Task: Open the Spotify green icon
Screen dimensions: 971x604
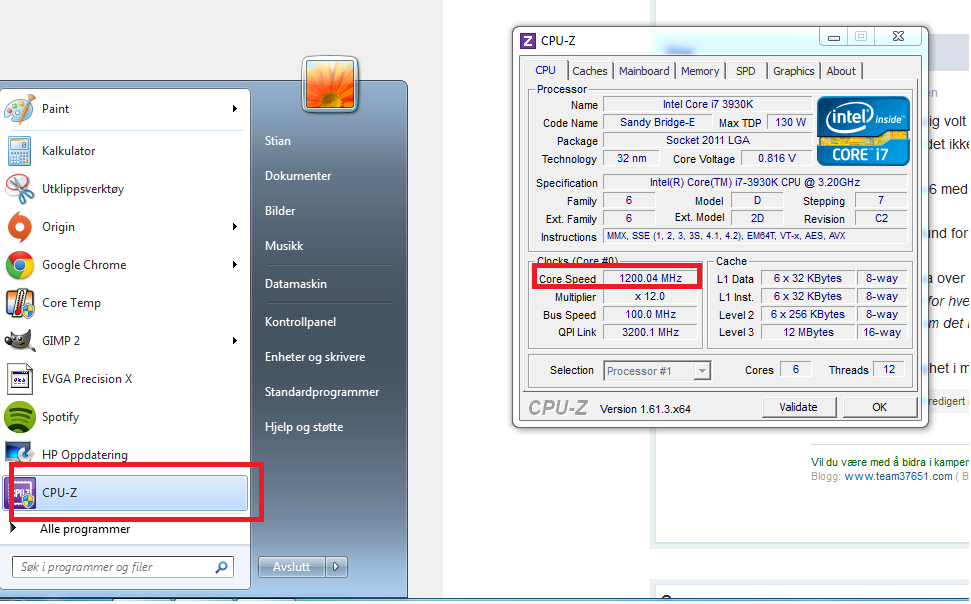Action: [20, 417]
